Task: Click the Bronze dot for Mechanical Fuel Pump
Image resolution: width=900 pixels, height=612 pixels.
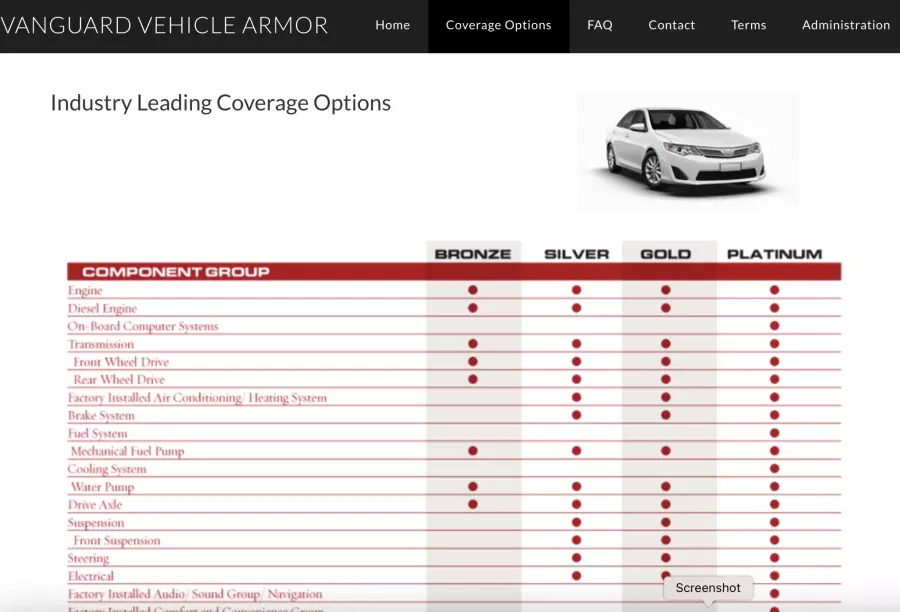Action: tap(473, 451)
